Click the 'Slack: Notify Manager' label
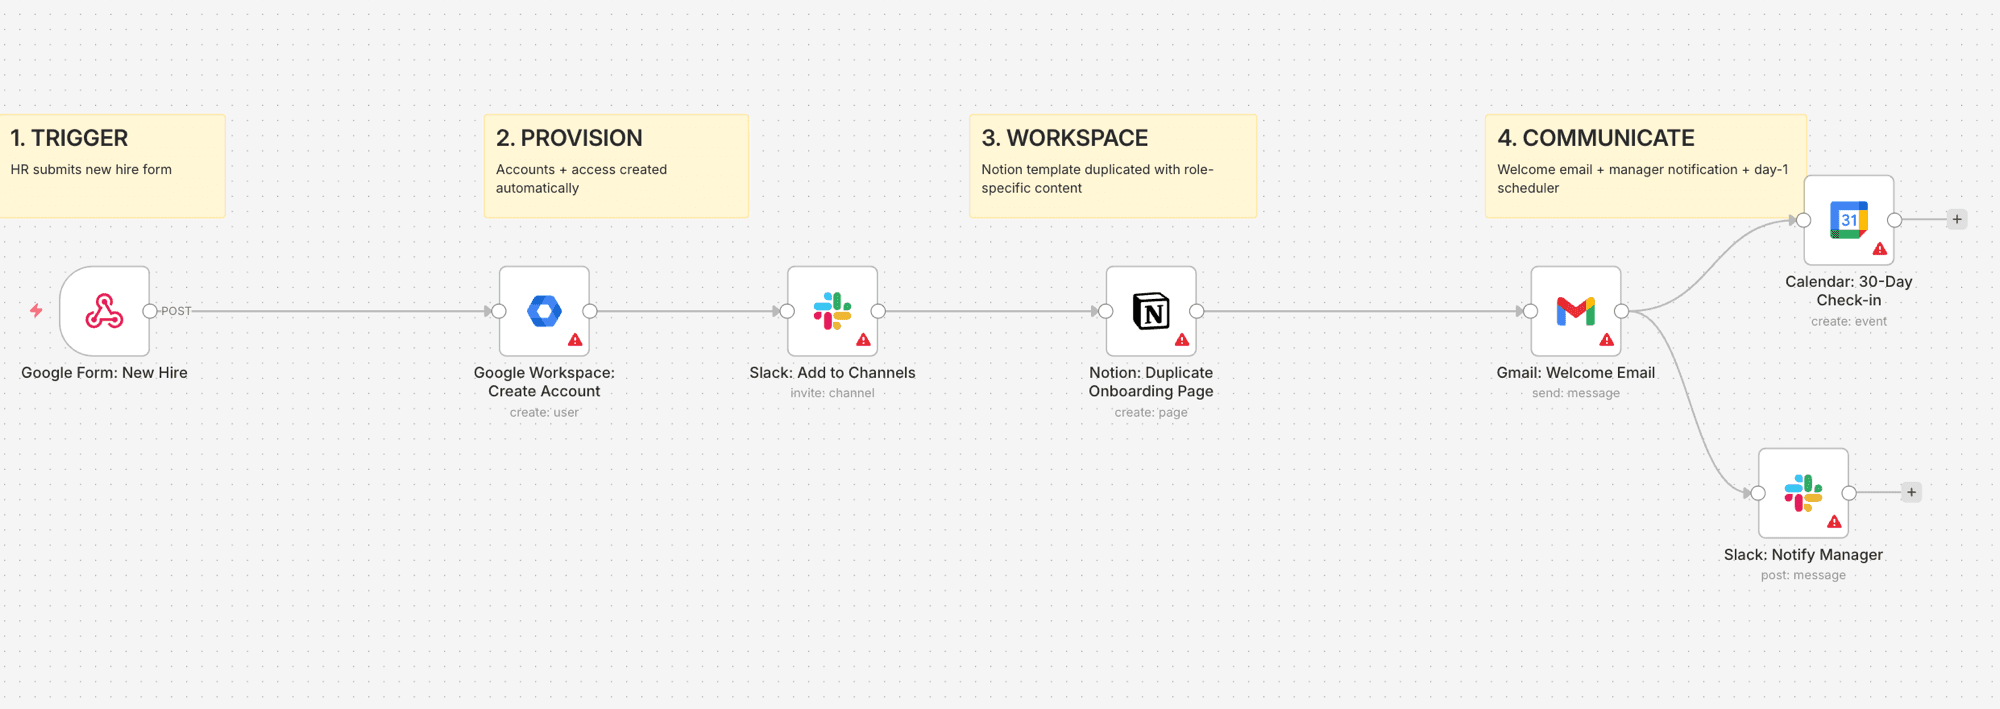 coord(1803,555)
